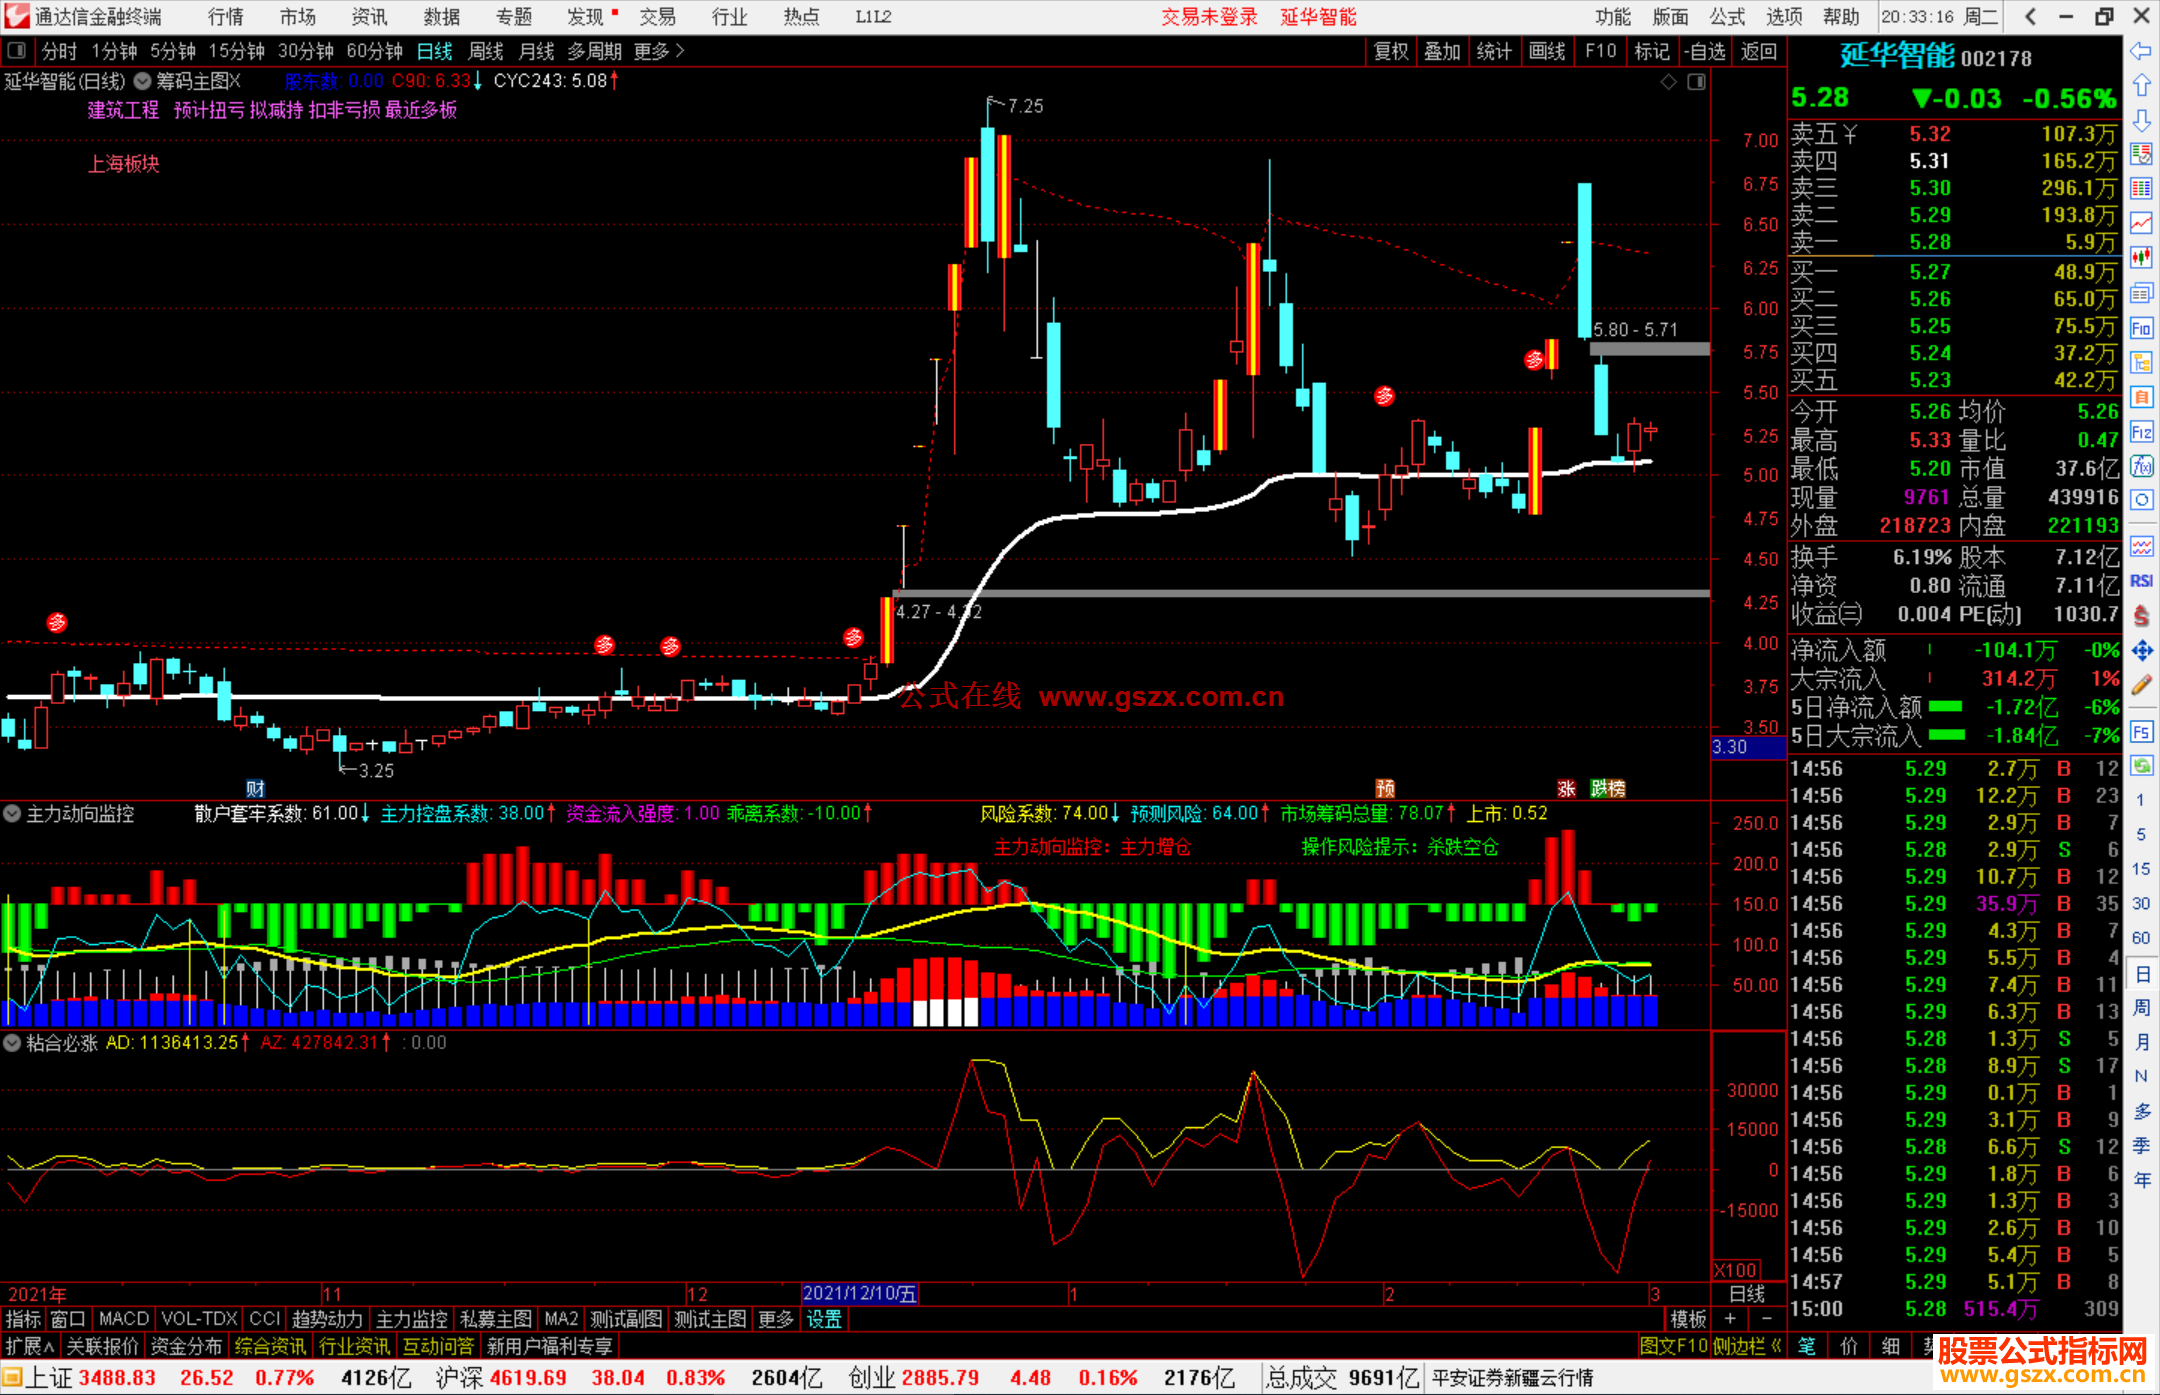2160x1395 pixels.
Task: Click the diamond icon at chart corner
Action: pyautogui.click(x=1668, y=82)
